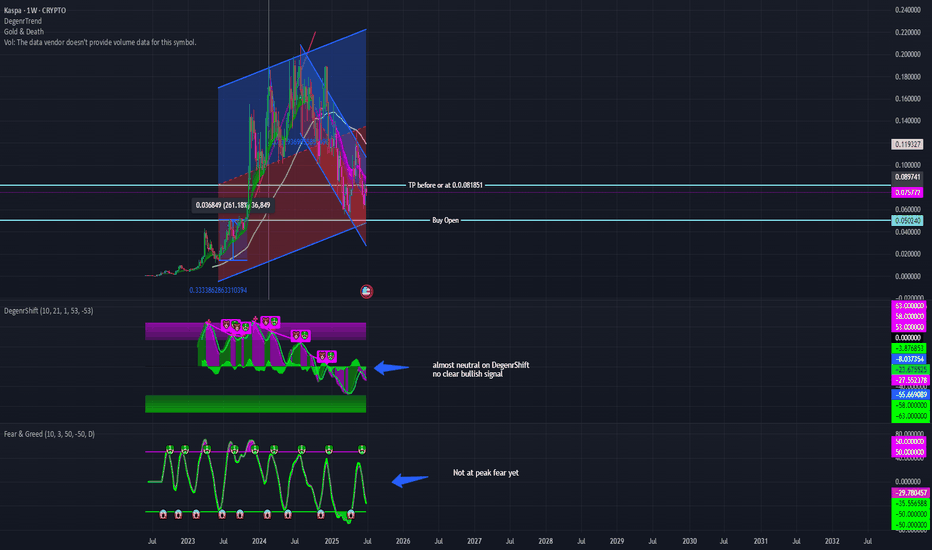Click the event marker icon below the candles

click(366, 290)
